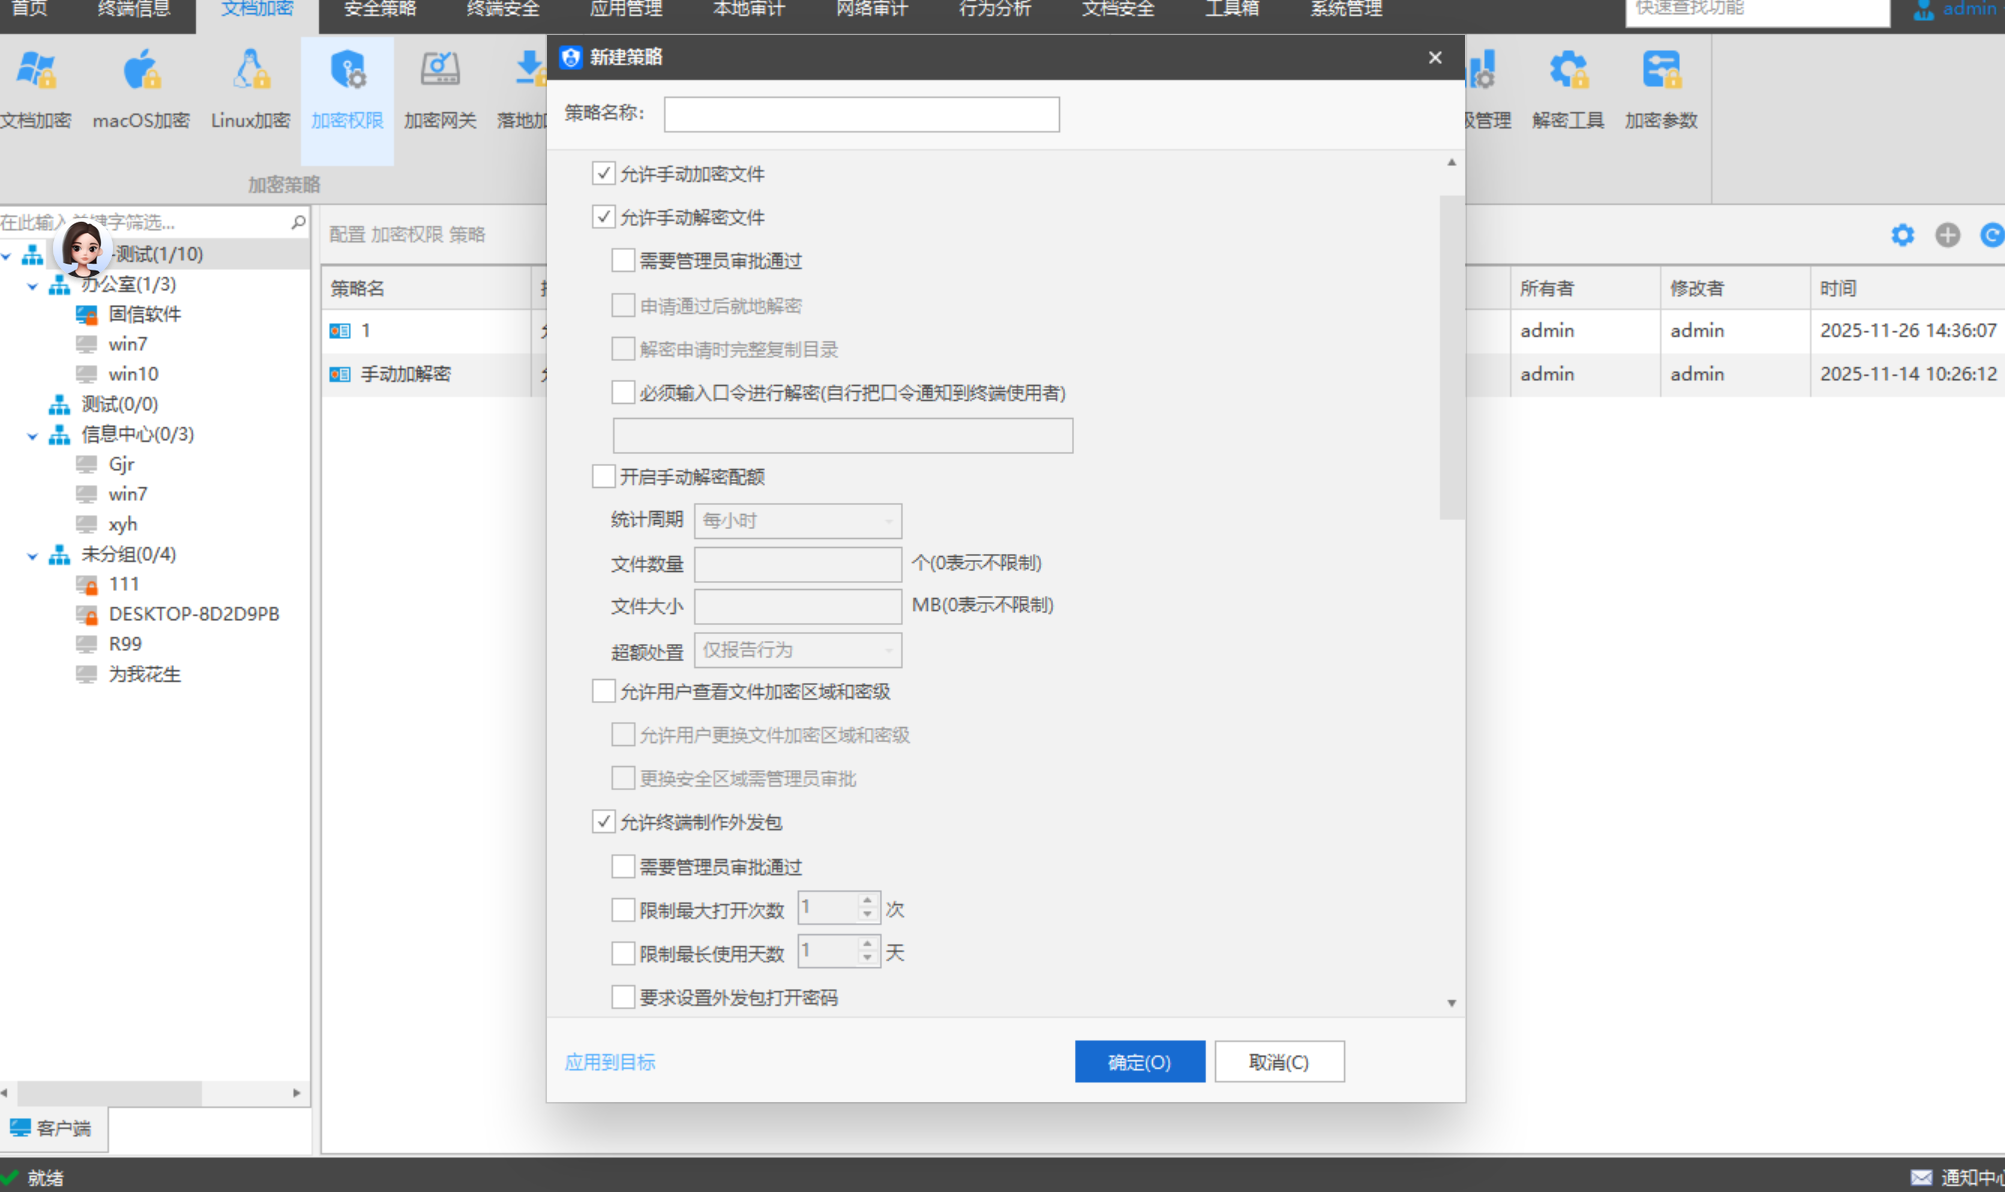Click the blue gear settings icon
The width and height of the screenshot is (2005, 1192).
[x=1902, y=235]
